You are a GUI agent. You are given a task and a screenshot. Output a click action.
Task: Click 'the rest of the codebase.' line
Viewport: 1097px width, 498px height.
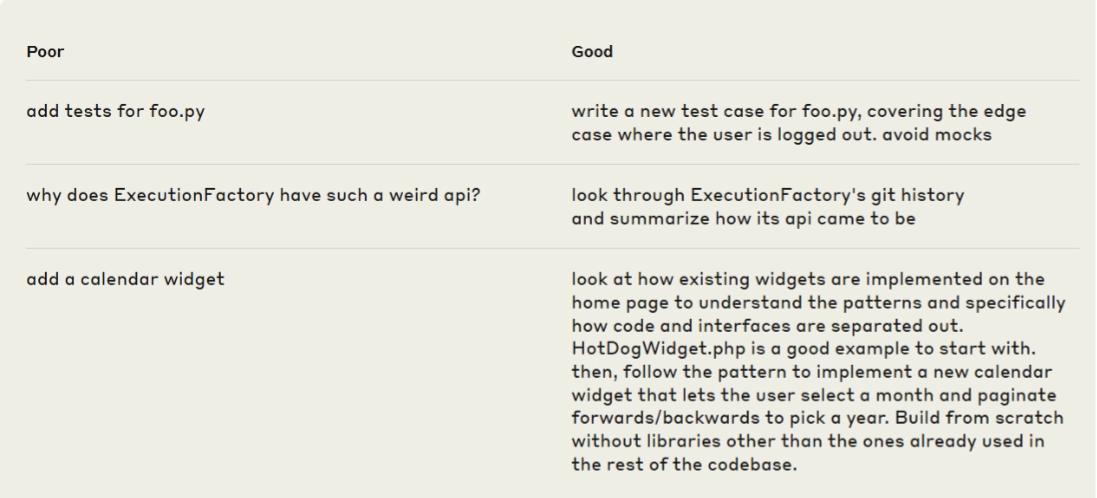tap(684, 464)
